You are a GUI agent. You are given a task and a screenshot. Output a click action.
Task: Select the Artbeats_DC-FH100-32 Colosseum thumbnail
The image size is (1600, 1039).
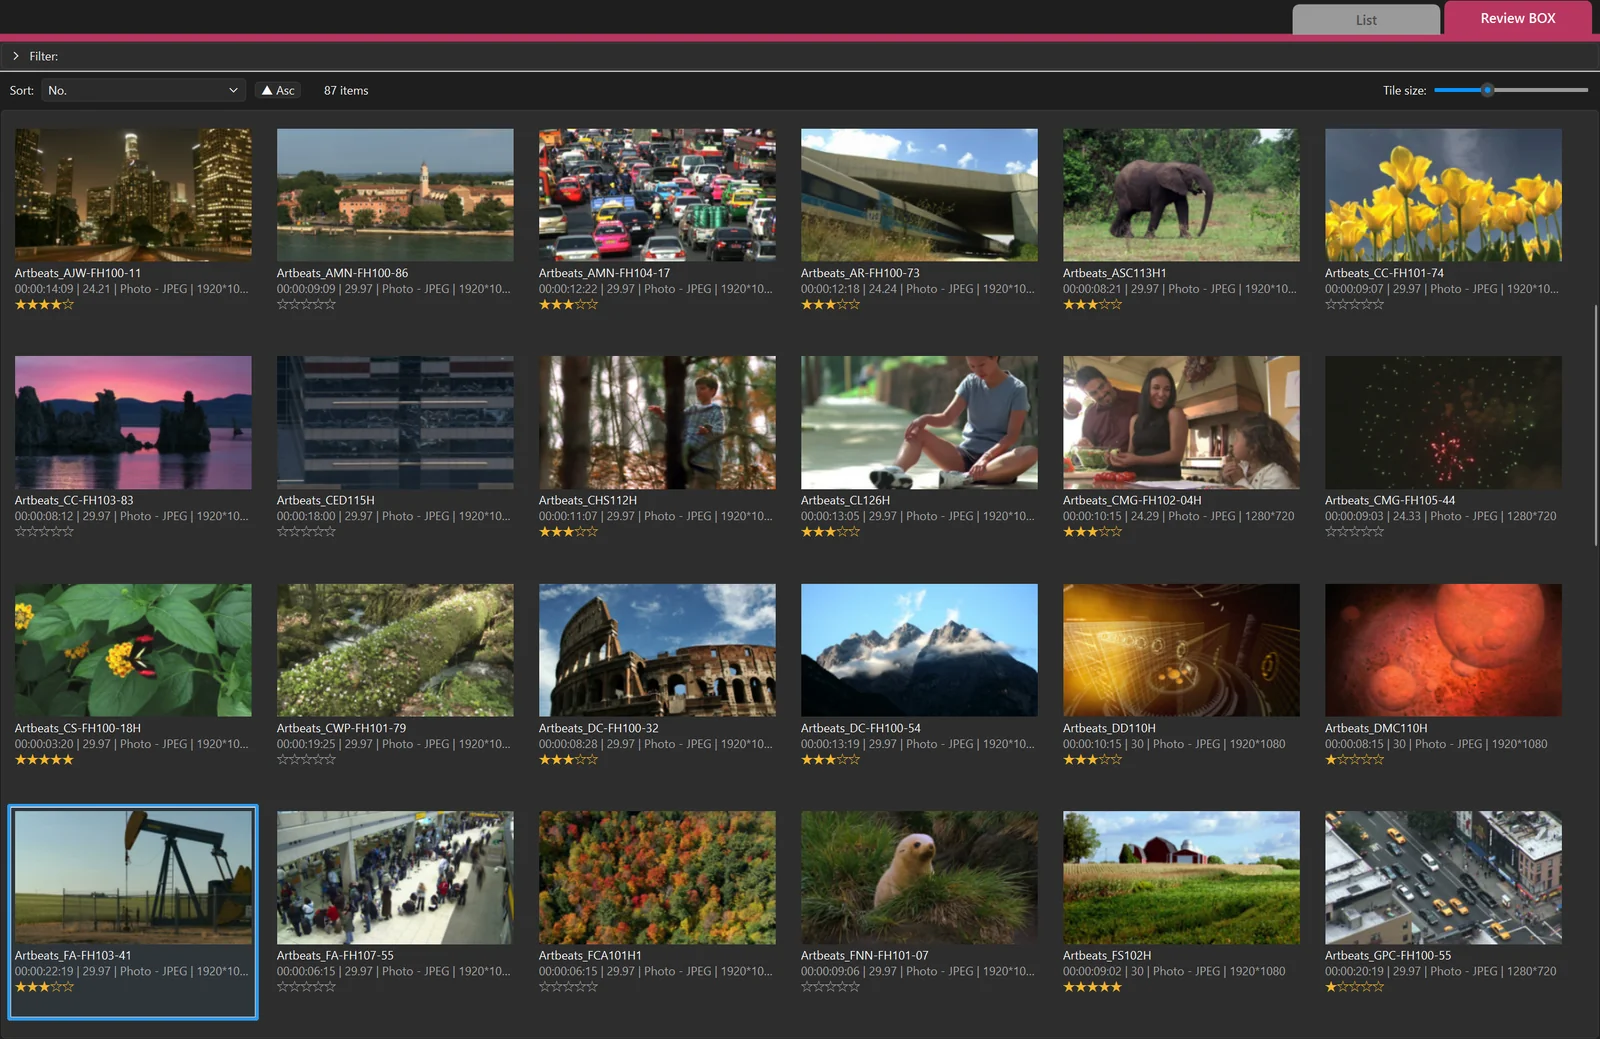[x=657, y=650]
